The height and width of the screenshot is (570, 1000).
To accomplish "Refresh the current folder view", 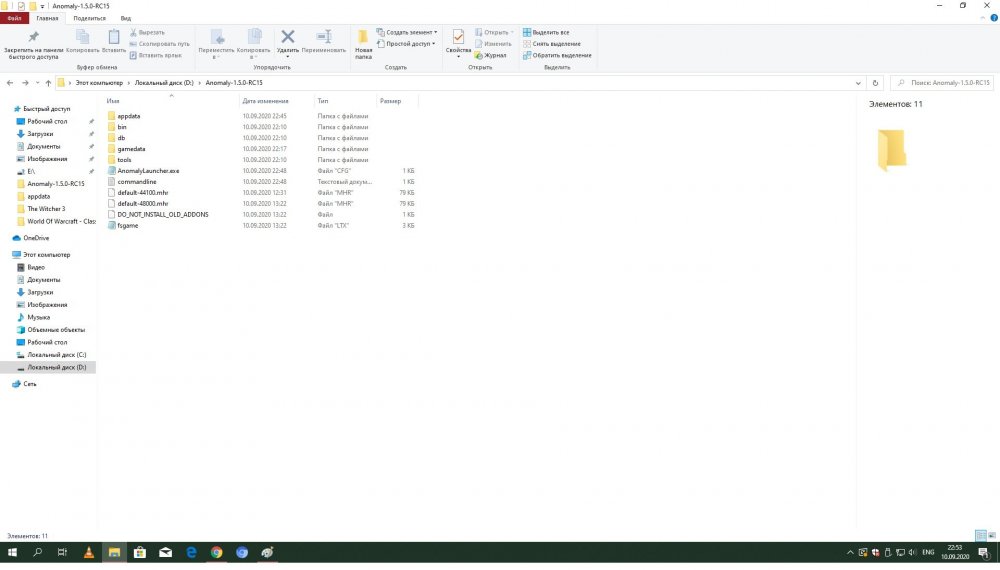I will pos(876,83).
